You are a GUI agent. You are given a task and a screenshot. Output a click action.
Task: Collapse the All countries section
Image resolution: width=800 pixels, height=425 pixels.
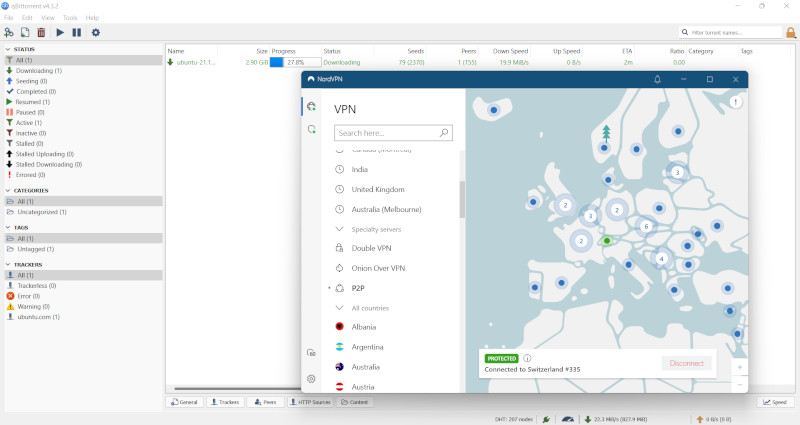tap(339, 308)
